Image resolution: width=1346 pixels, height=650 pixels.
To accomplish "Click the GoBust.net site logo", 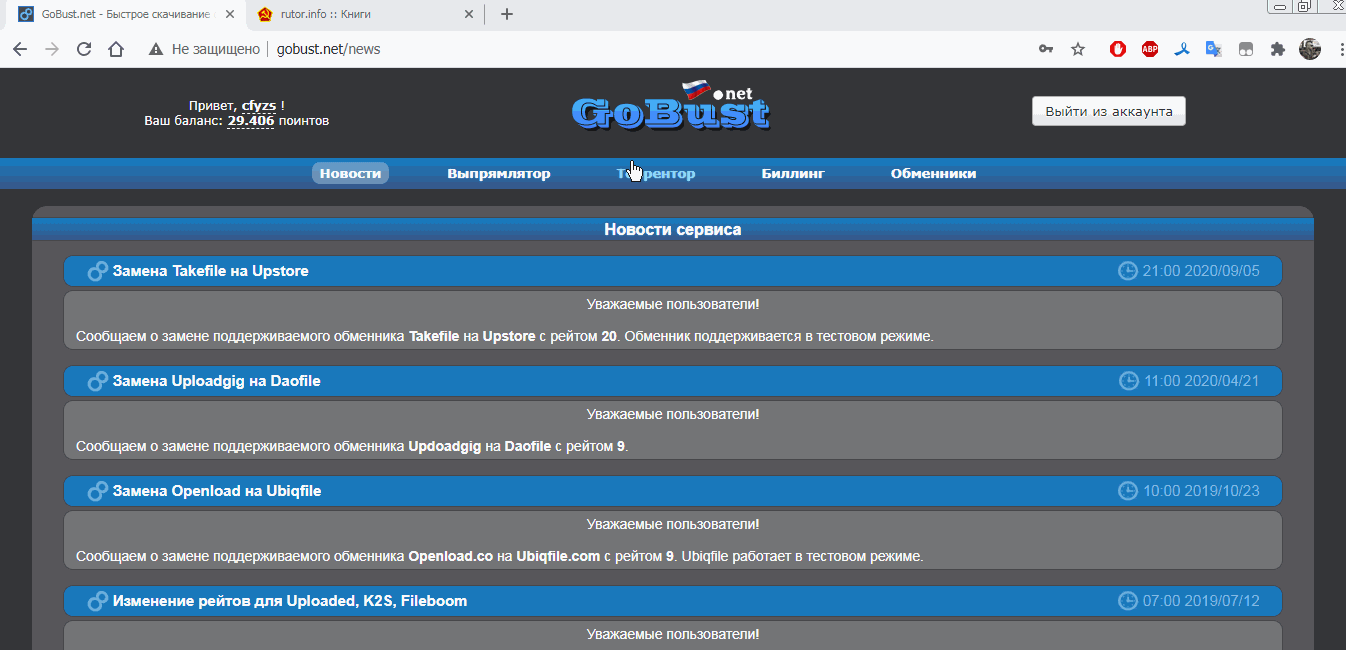I will pyautogui.click(x=672, y=107).
